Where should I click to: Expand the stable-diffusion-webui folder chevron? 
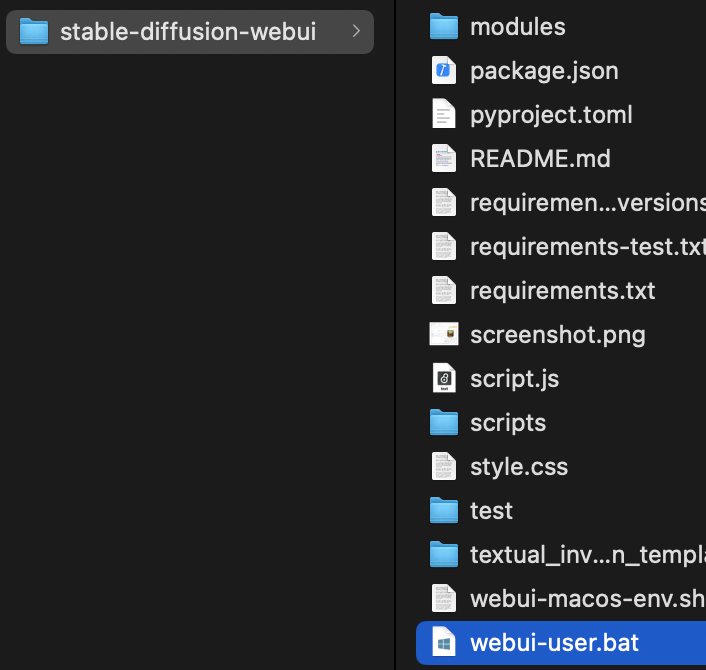(356, 31)
